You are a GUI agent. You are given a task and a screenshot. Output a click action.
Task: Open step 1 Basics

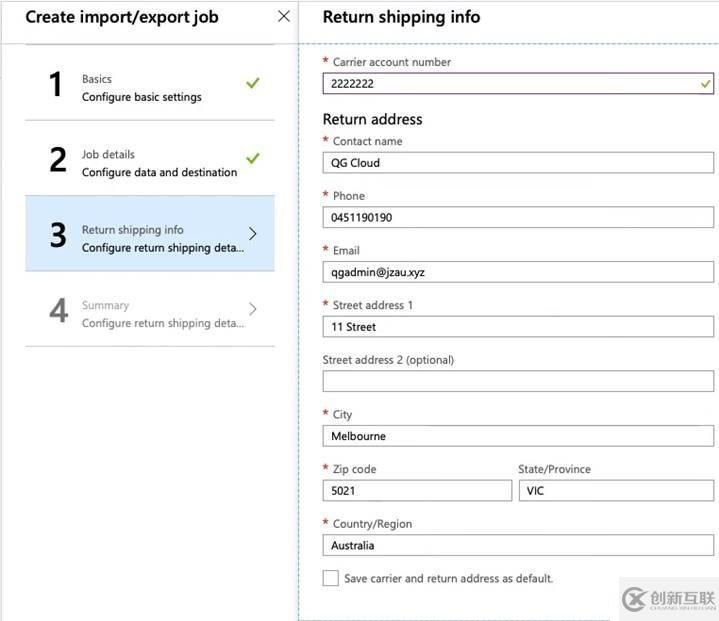point(149,83)
